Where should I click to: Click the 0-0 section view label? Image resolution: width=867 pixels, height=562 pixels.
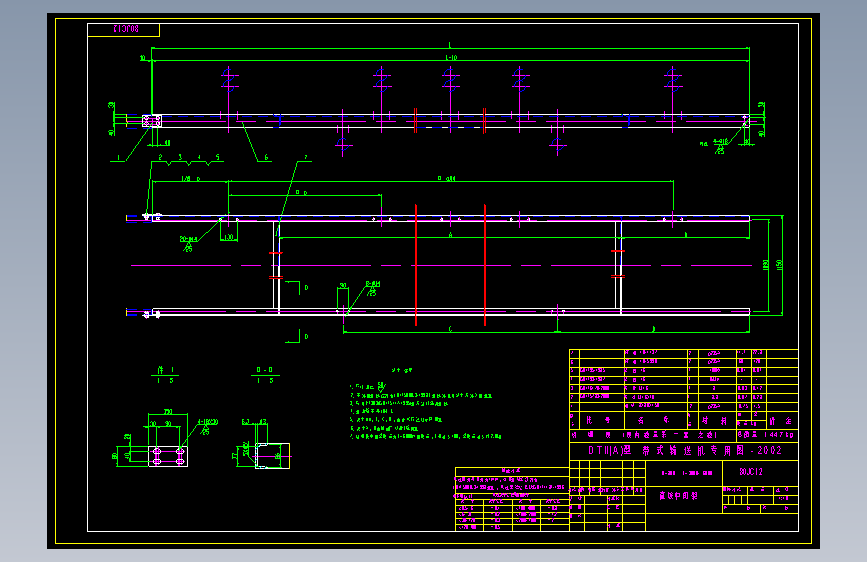click(264, 370)
